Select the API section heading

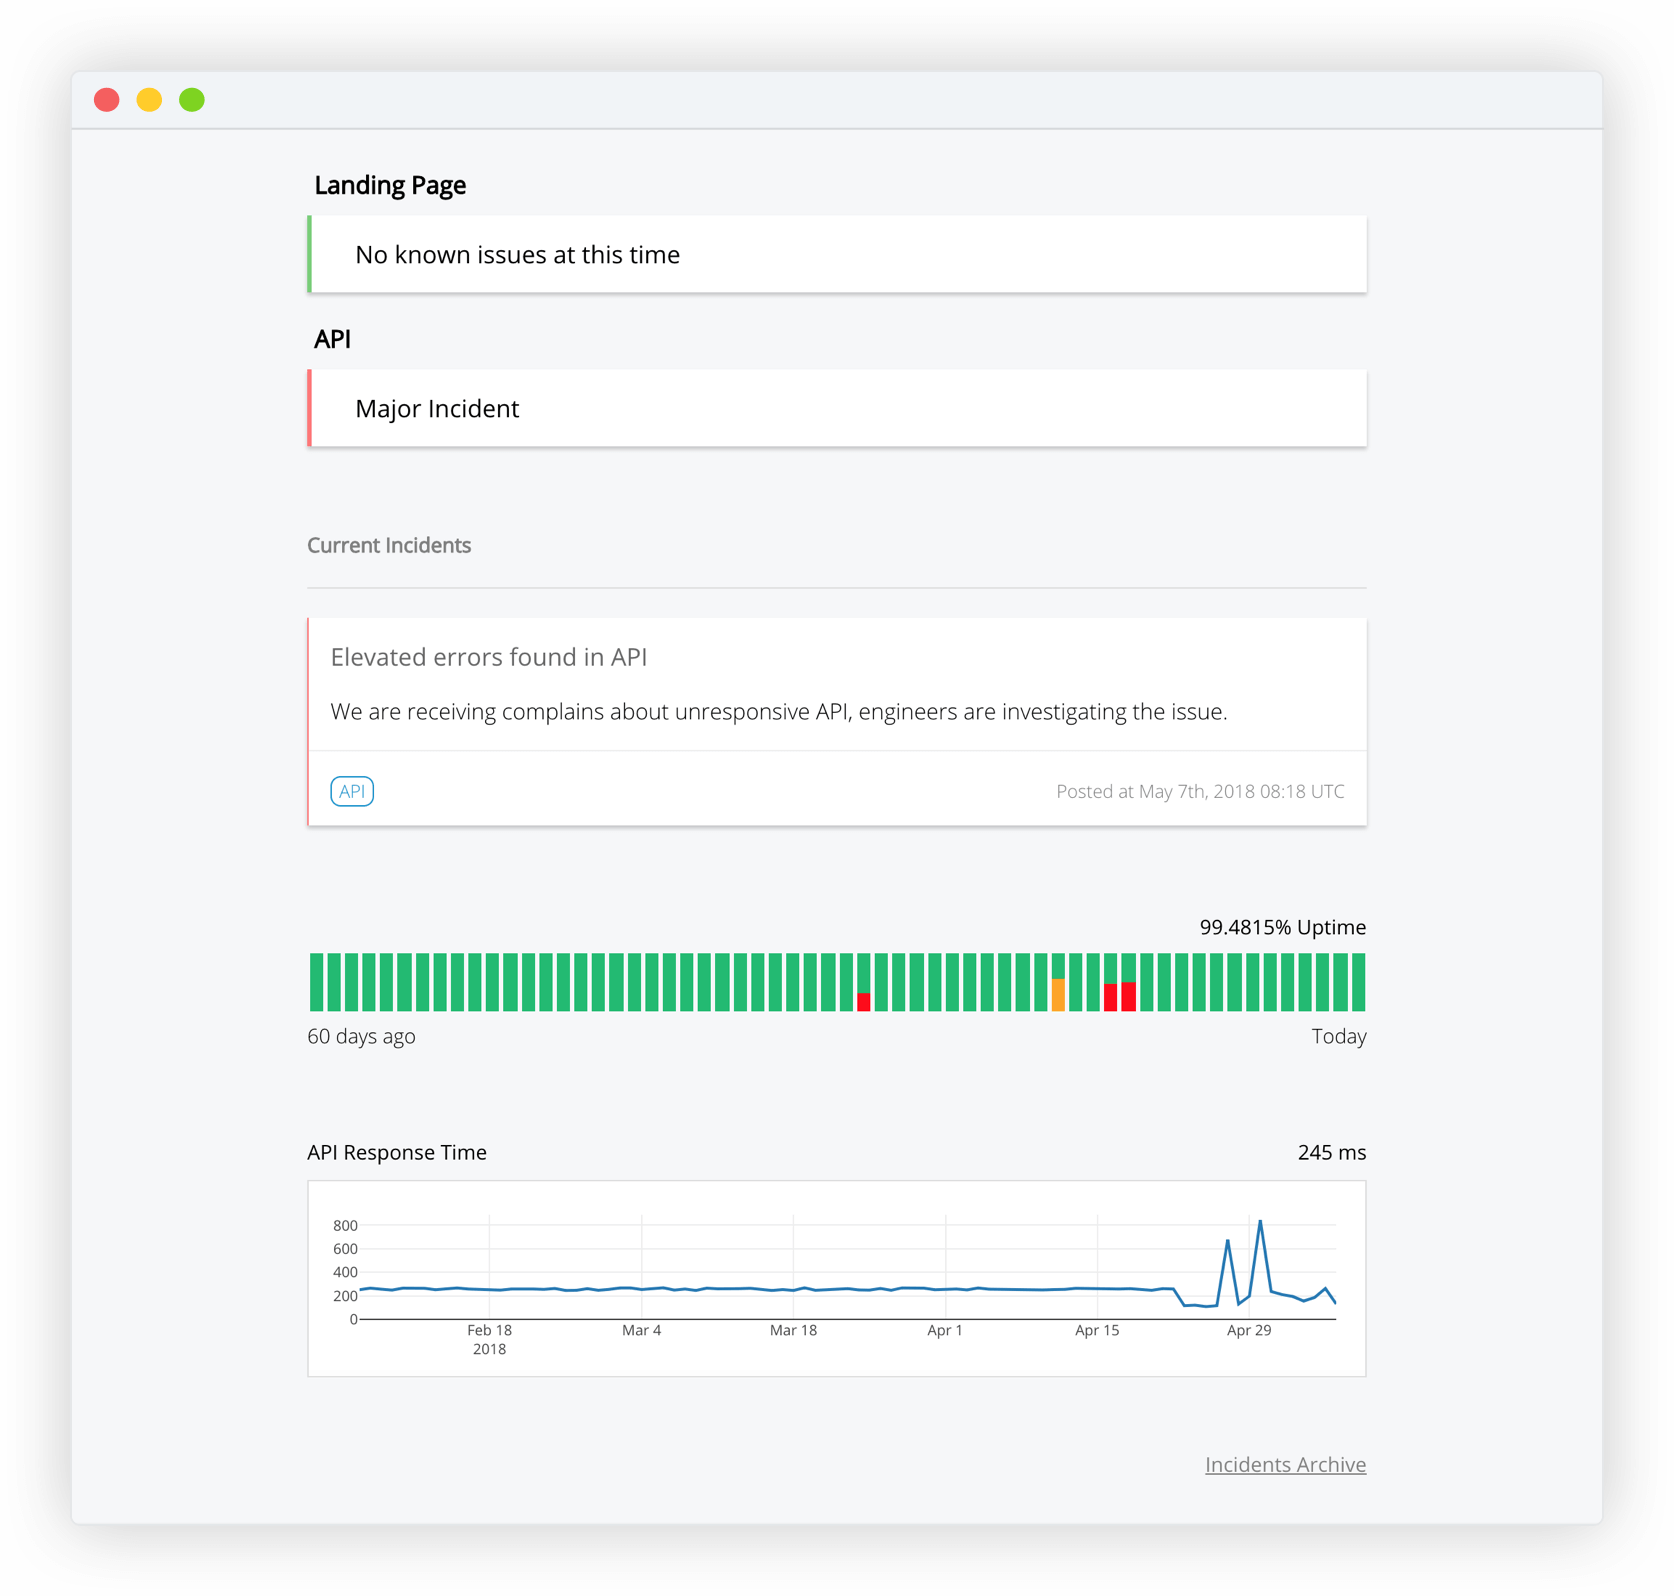[332, 339]
